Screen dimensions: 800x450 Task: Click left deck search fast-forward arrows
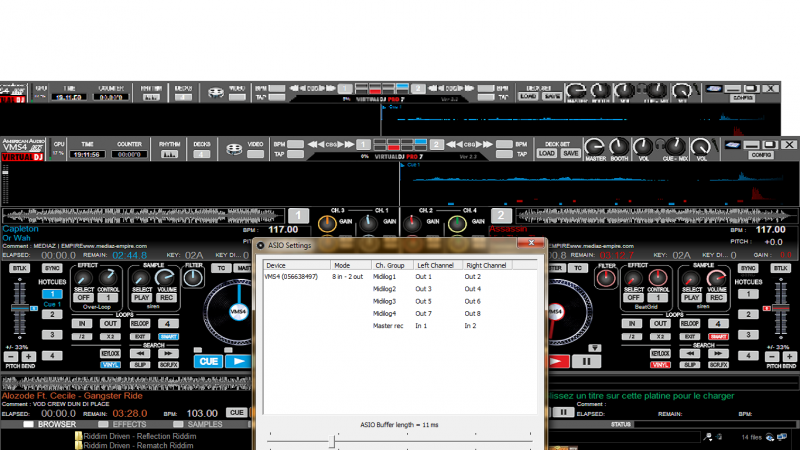pos(168,354)
